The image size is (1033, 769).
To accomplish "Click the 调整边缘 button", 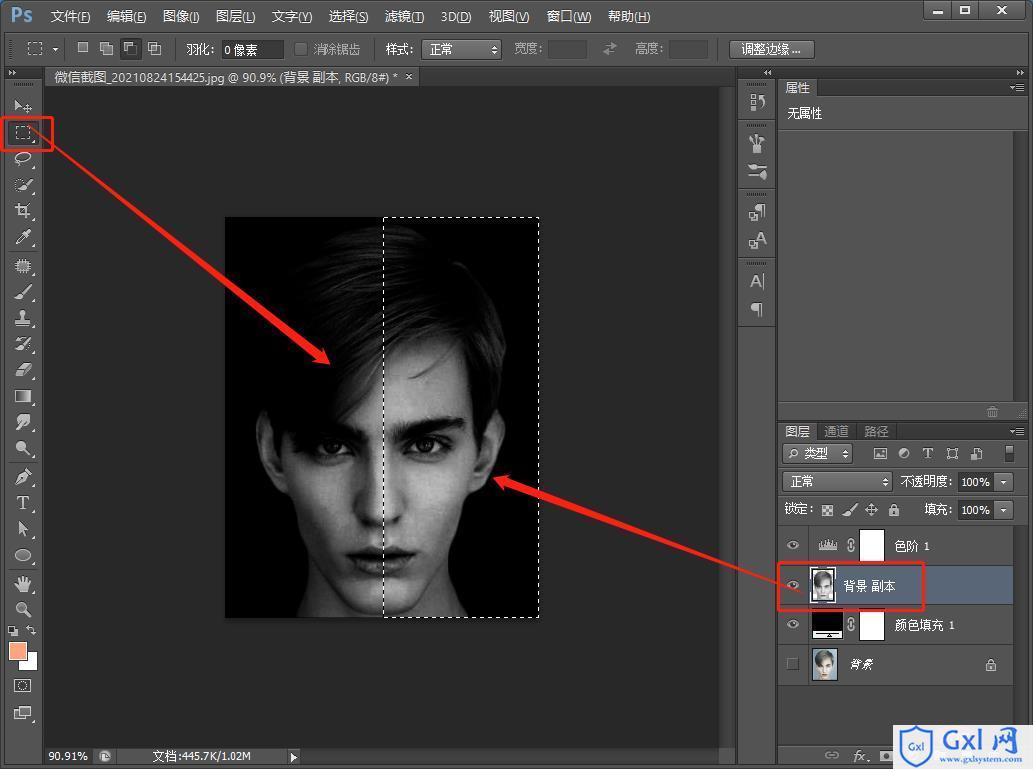I will tap(771, 49).
